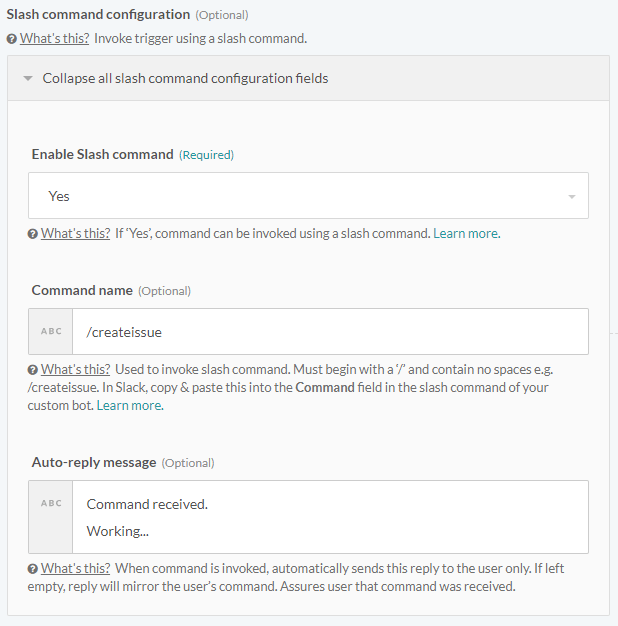Follow 'Learn more' link about invoking slash command
618x626 pixels.
coord(466,234)
